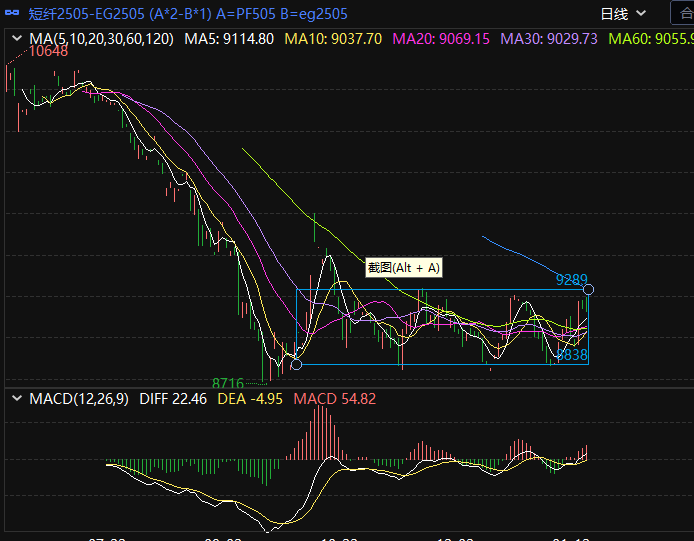
Task: Click the MACD(12,26,9) indicator label
Action: (x=79, y=399)
